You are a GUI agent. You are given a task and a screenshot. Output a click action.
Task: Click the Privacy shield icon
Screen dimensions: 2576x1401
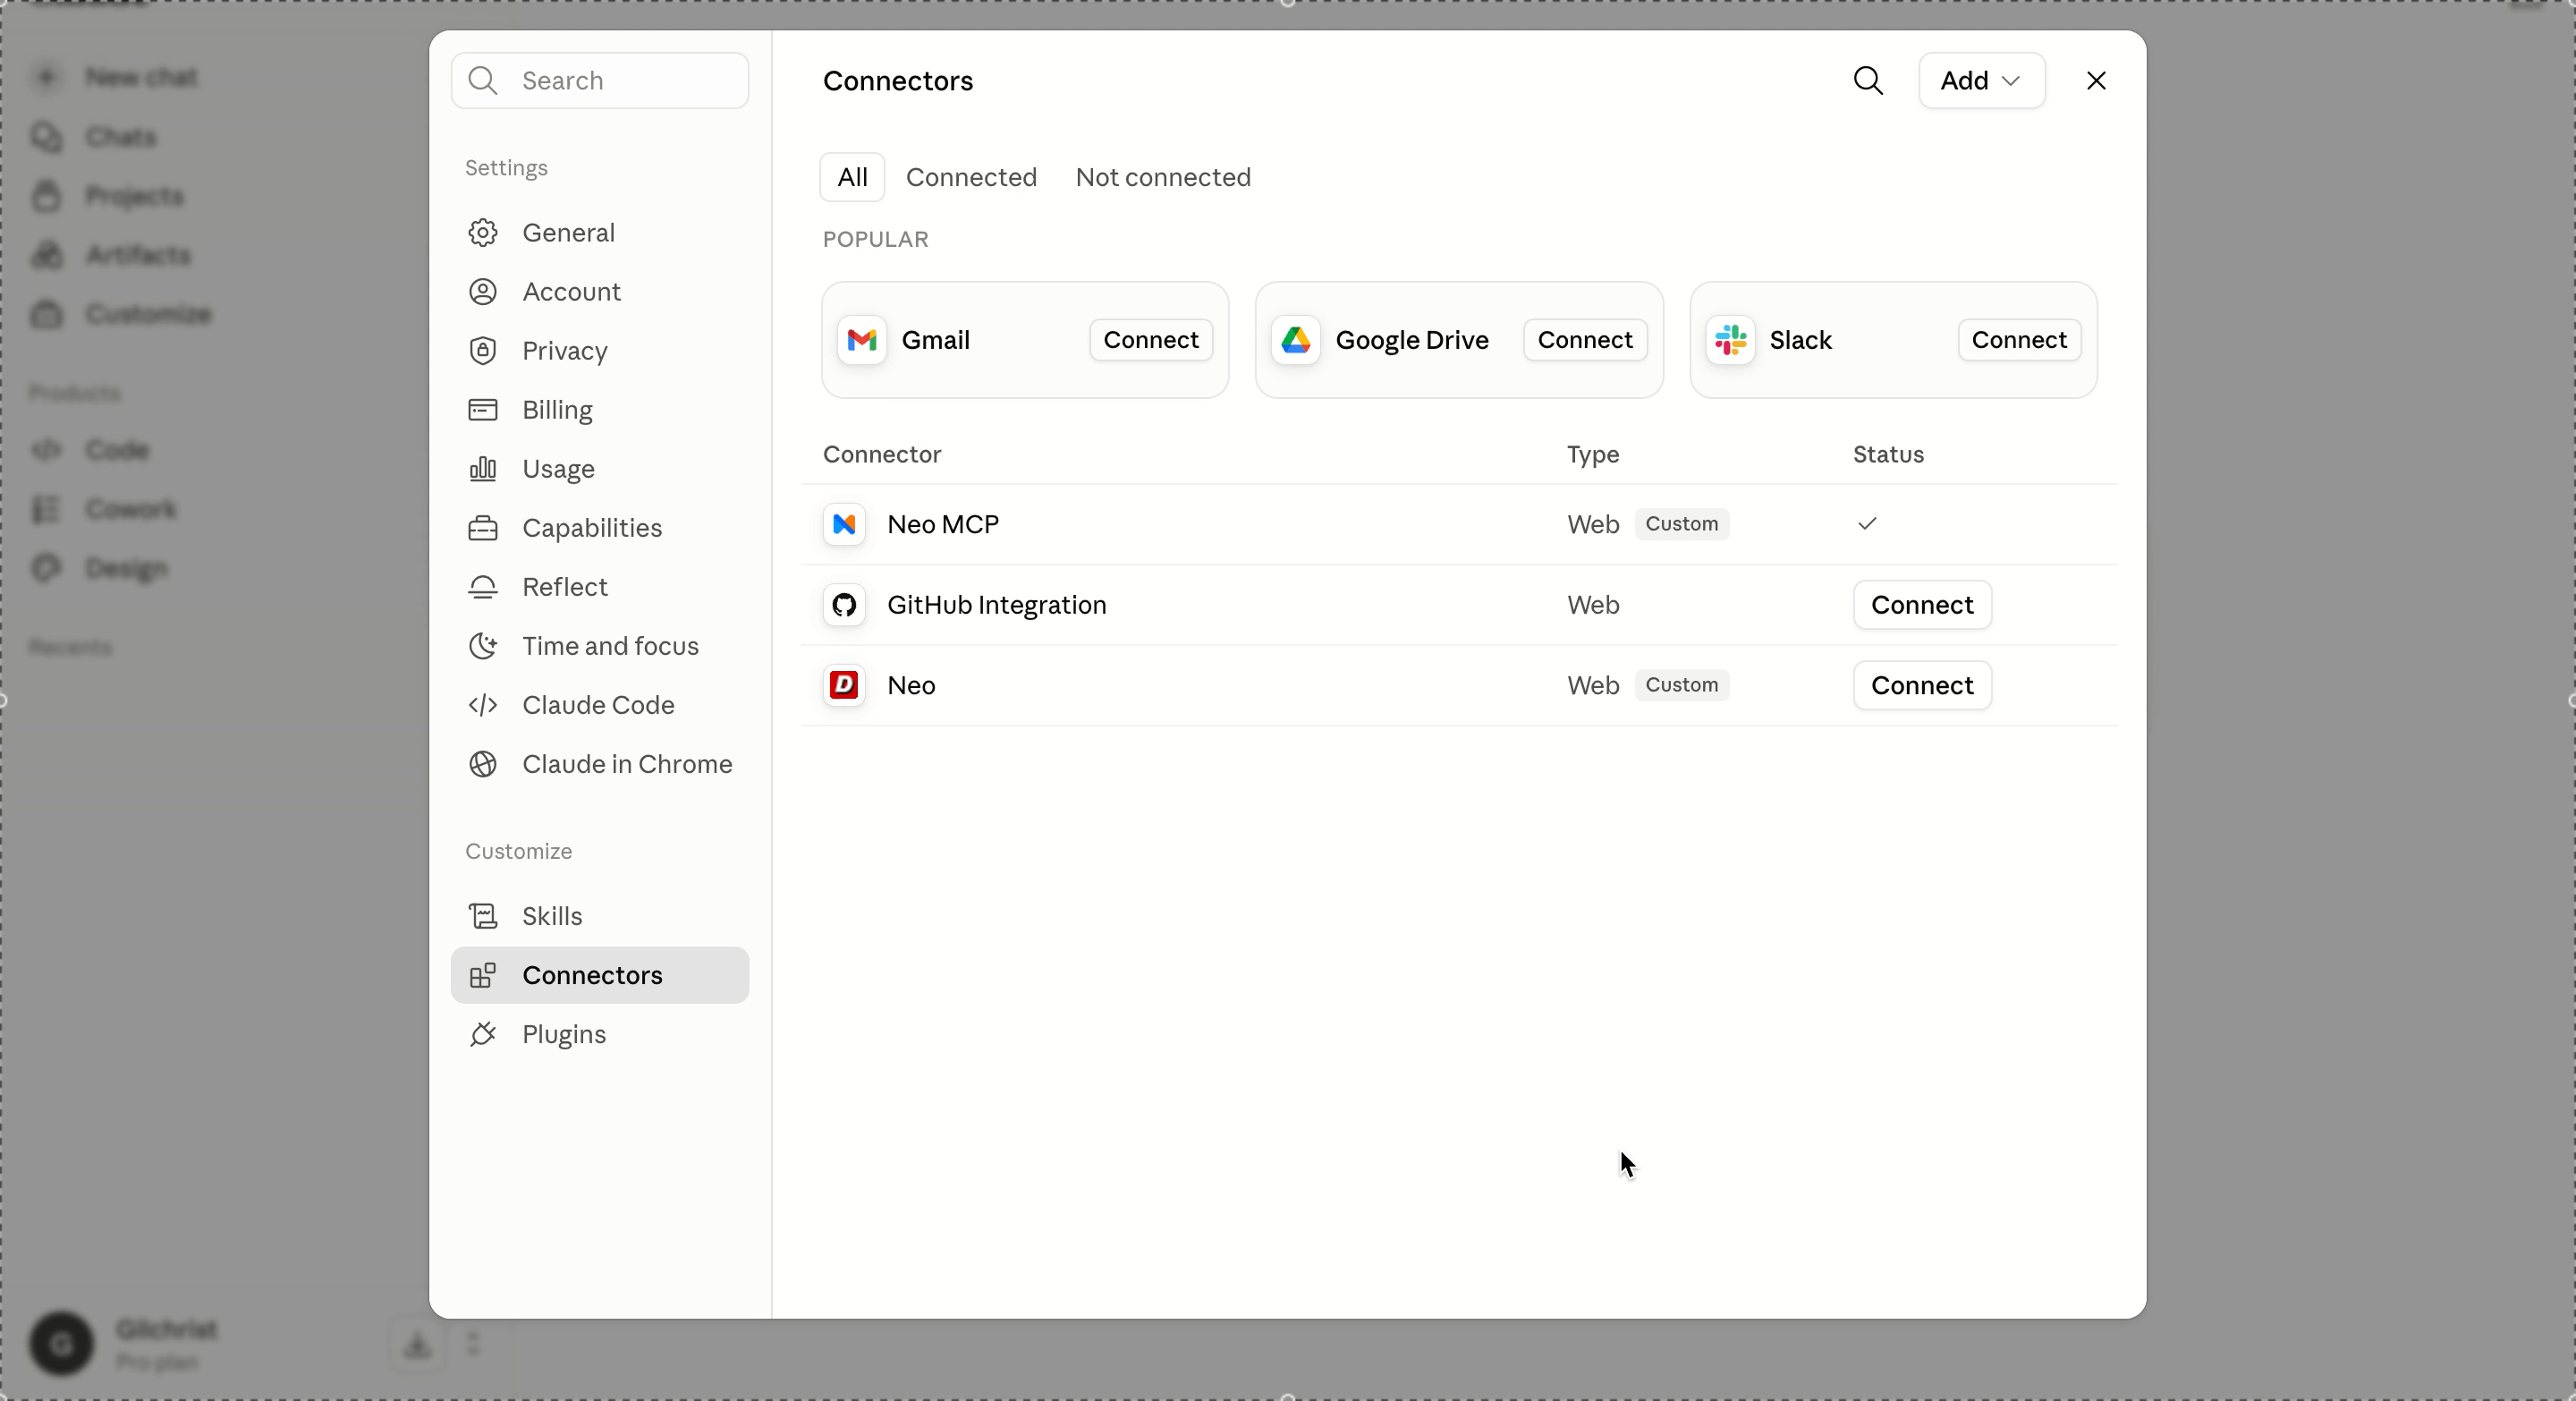coord(483,350)
